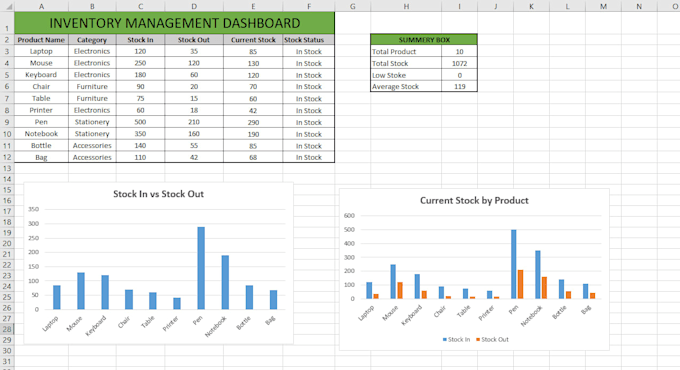Image resolution: width=680 pixels, height=370 pixels.
Task: Select Notebook's blue bar in right chart
Action: (x=538, y=275)
